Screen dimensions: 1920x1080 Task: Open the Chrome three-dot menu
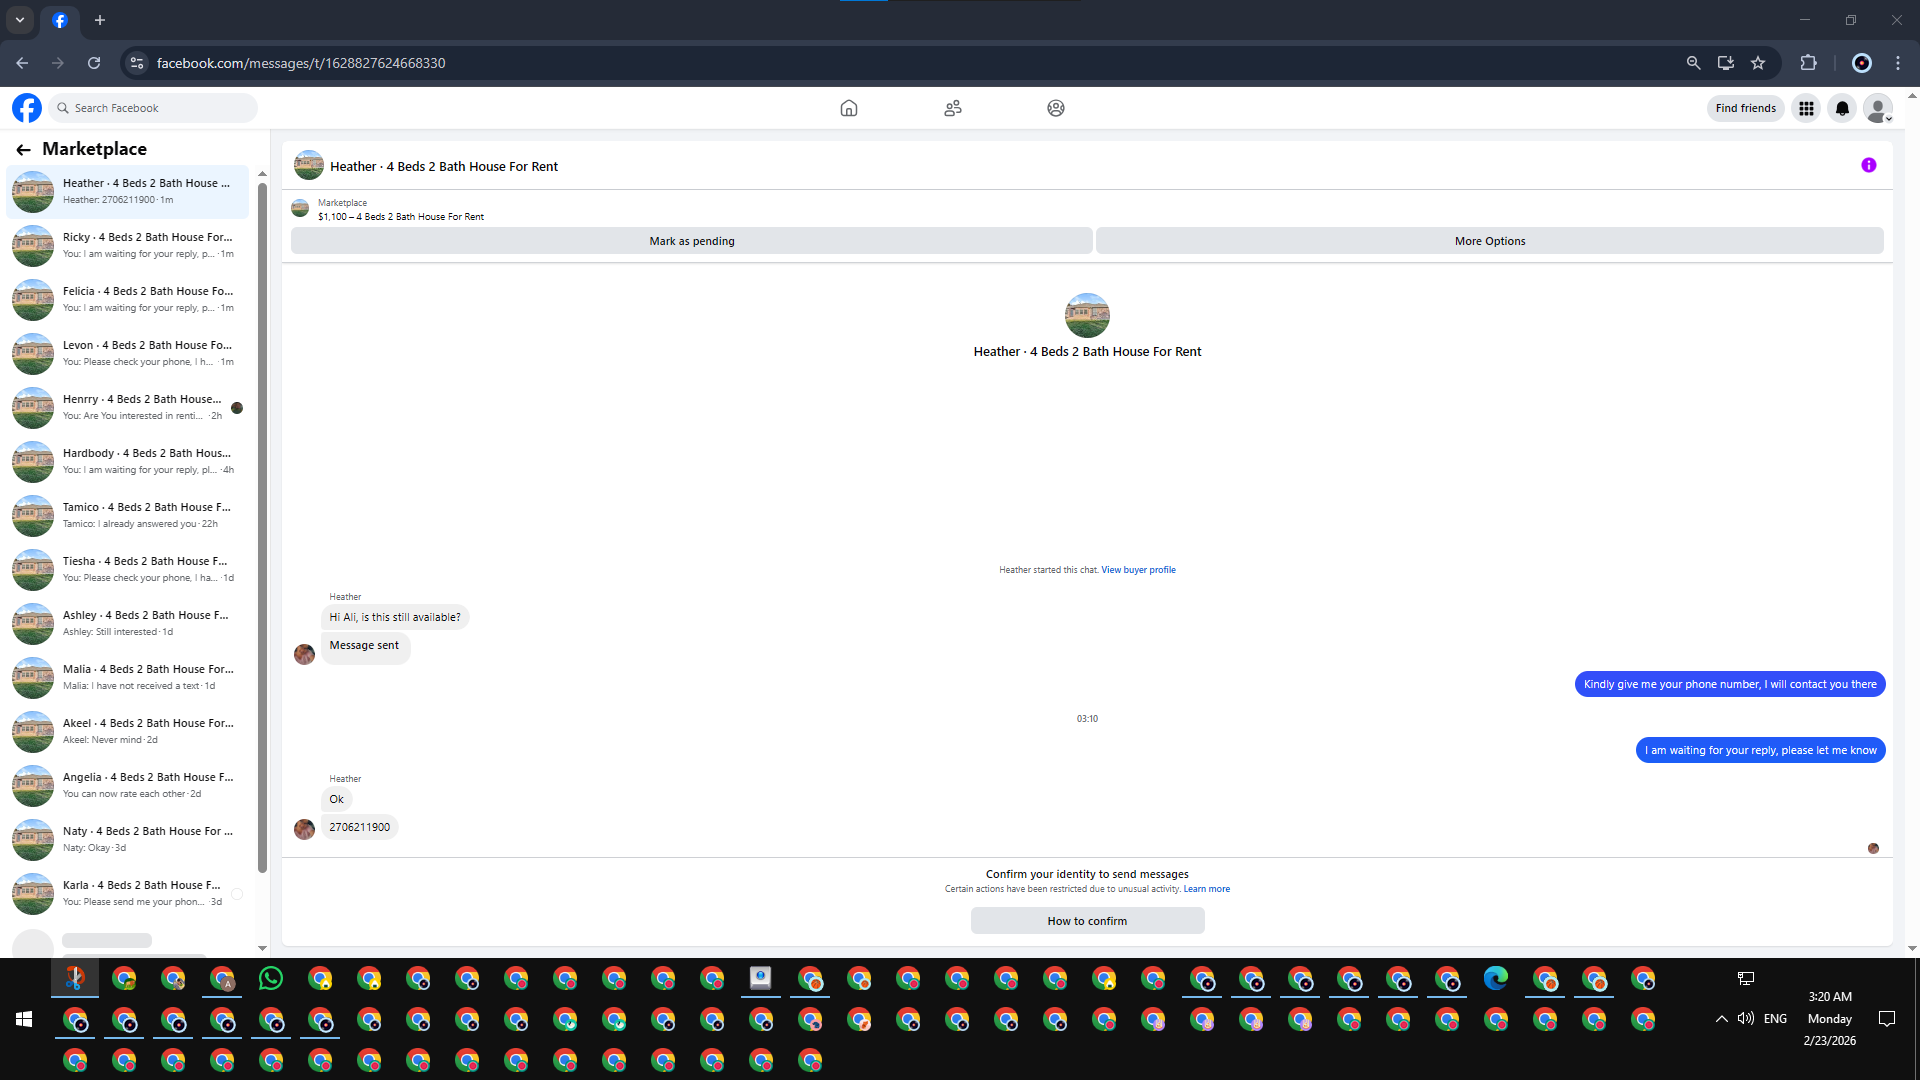(x=1898, y=63)
